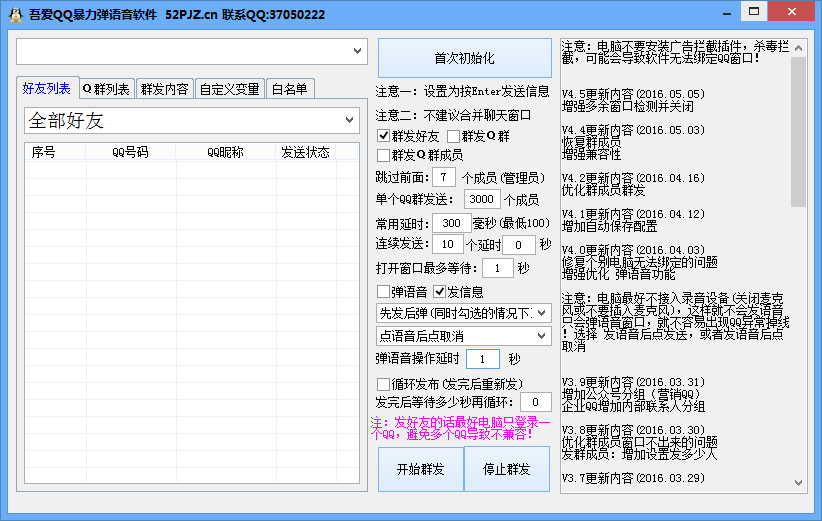Toggle the 群发Q群成员 checkbox
Viewport: 822px width, 521px height.
(x=384, y=155)
